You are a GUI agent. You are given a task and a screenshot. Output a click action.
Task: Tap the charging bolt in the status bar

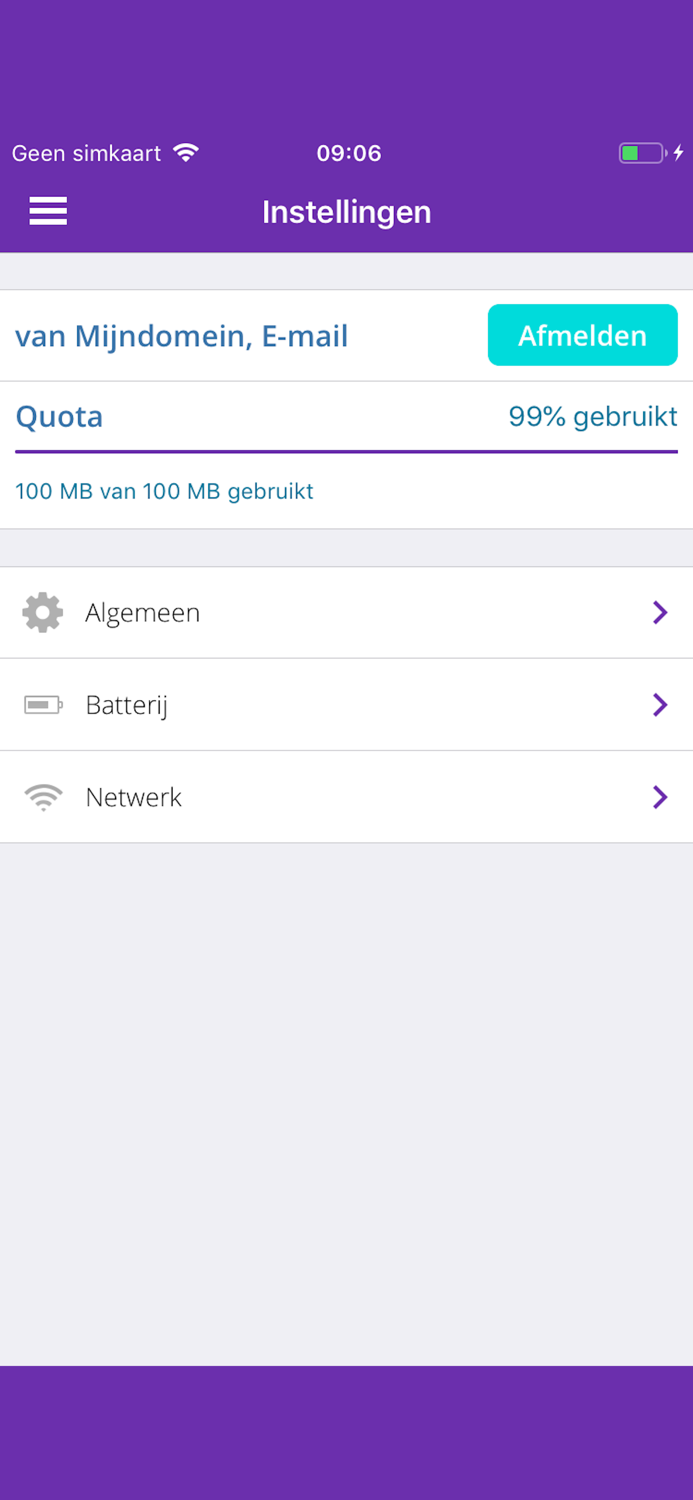coord(679,153)
